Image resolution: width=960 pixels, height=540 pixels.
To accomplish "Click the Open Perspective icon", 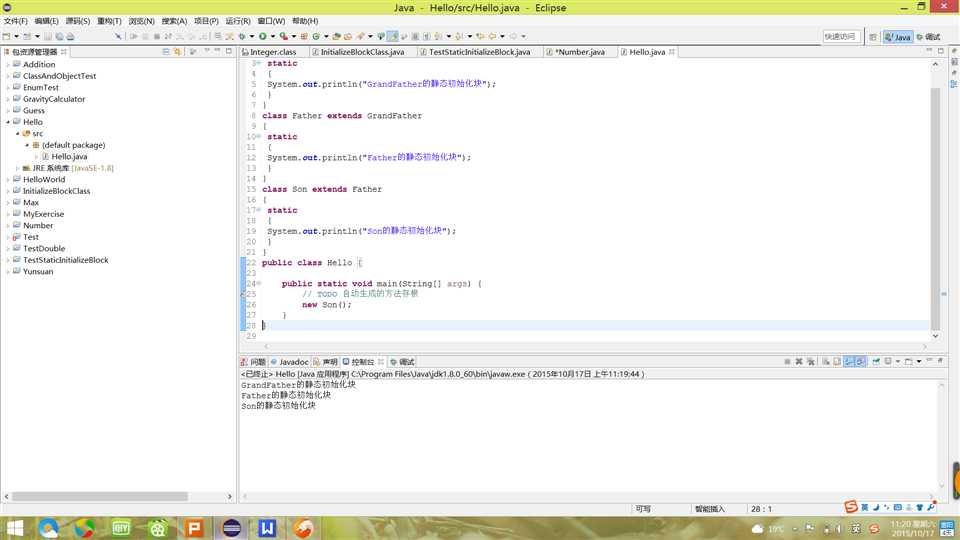I will 872,37.
